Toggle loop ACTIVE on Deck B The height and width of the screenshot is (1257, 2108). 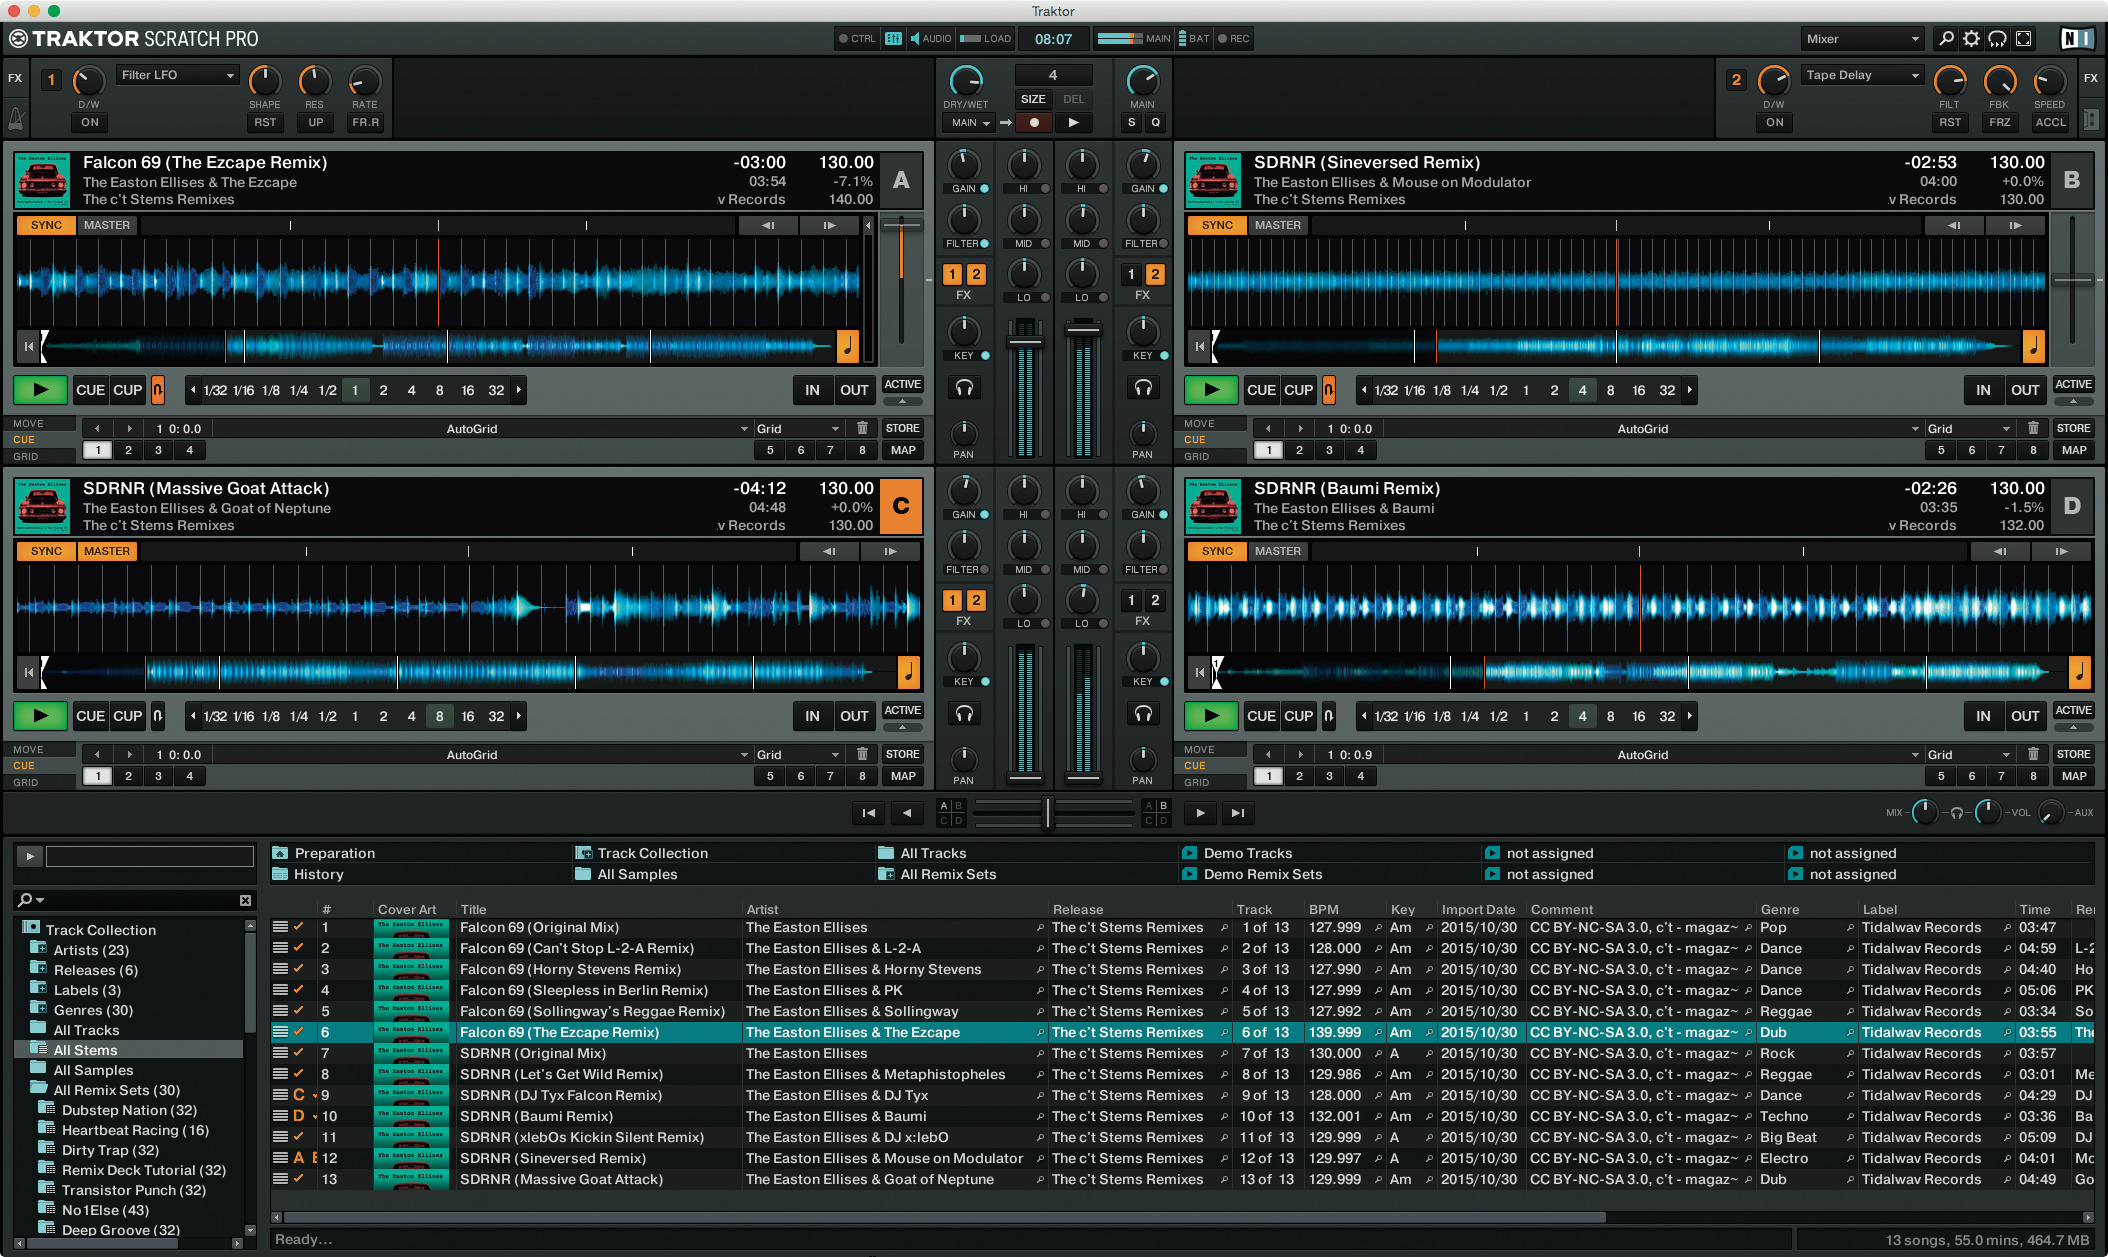click(x=2073, y=385)
